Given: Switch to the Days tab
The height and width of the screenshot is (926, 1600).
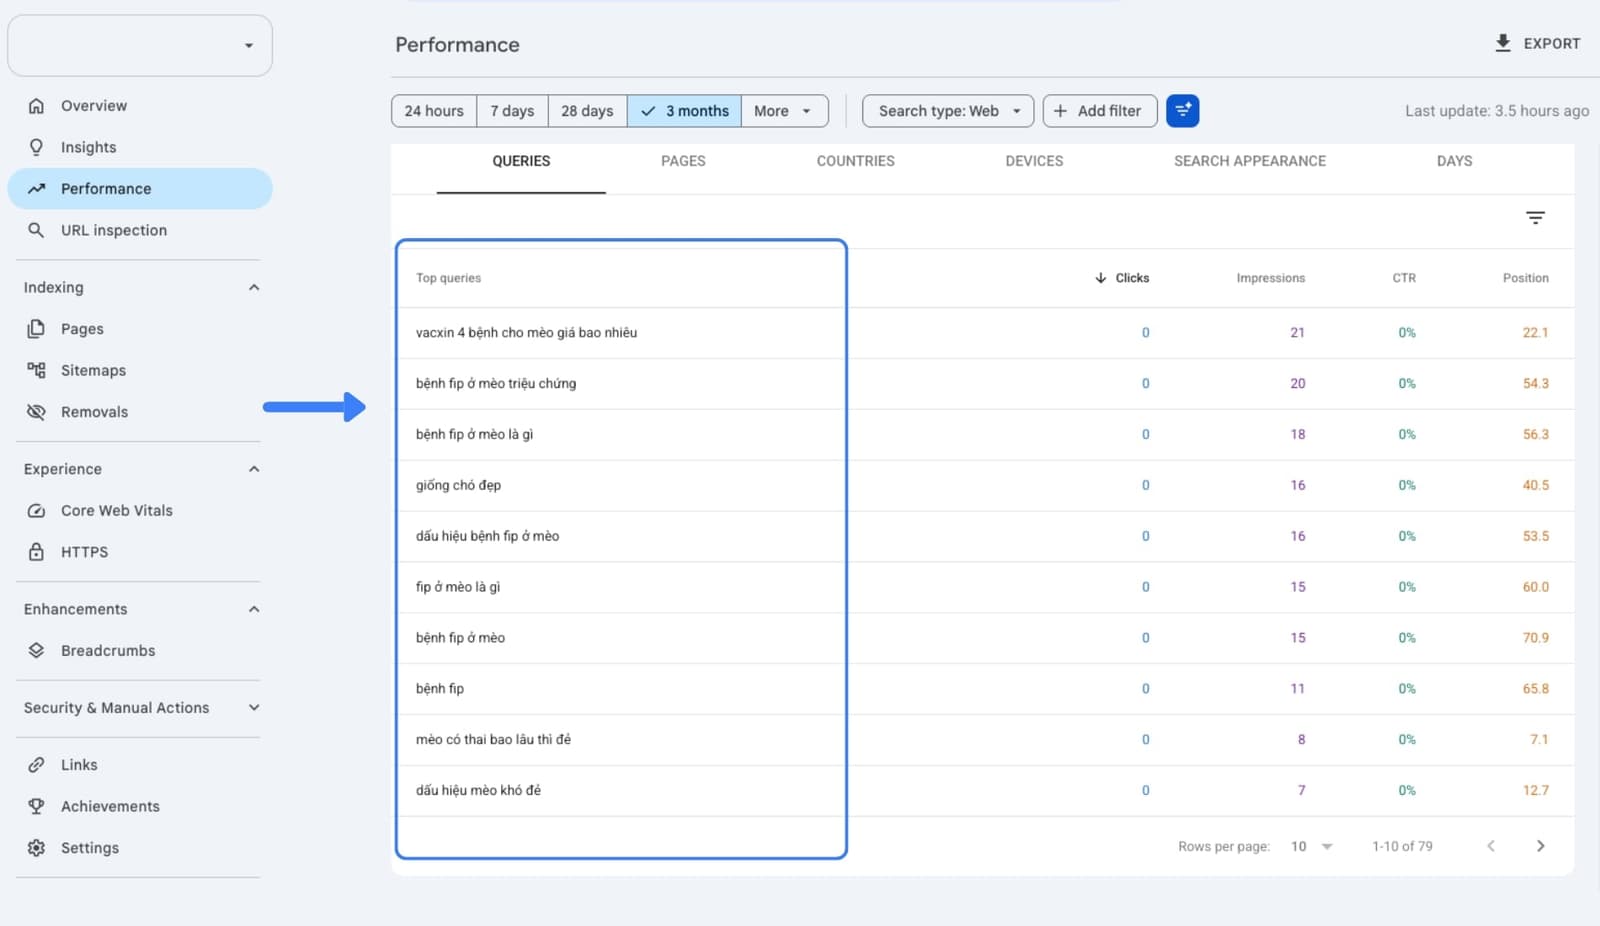Looking at the screenshot, I should click(1454, 161).
